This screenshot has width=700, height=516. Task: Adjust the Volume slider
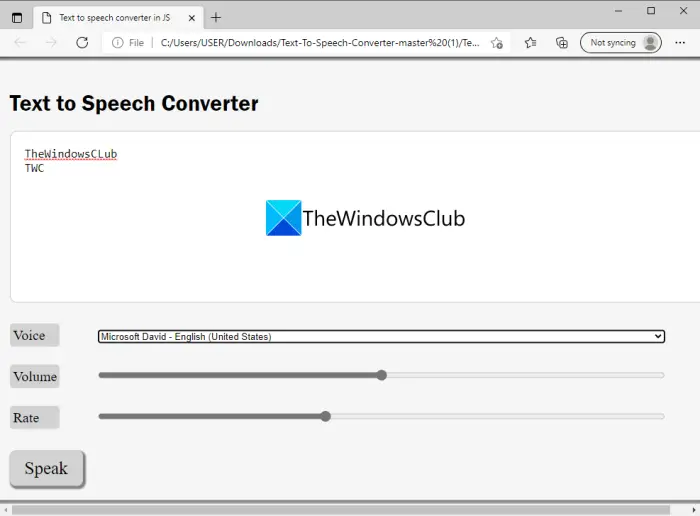381,375
